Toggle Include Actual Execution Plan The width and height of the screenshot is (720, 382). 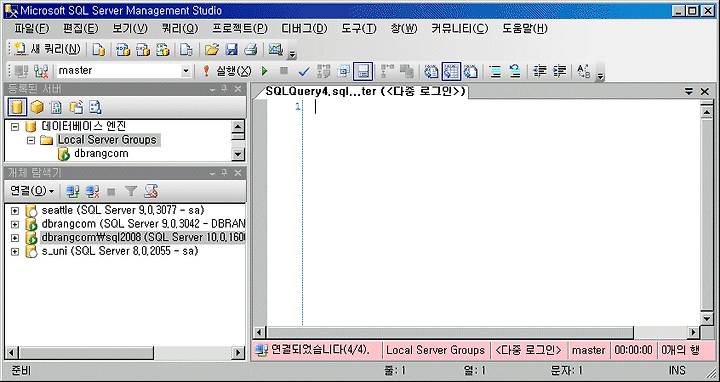tap(387, 71)
